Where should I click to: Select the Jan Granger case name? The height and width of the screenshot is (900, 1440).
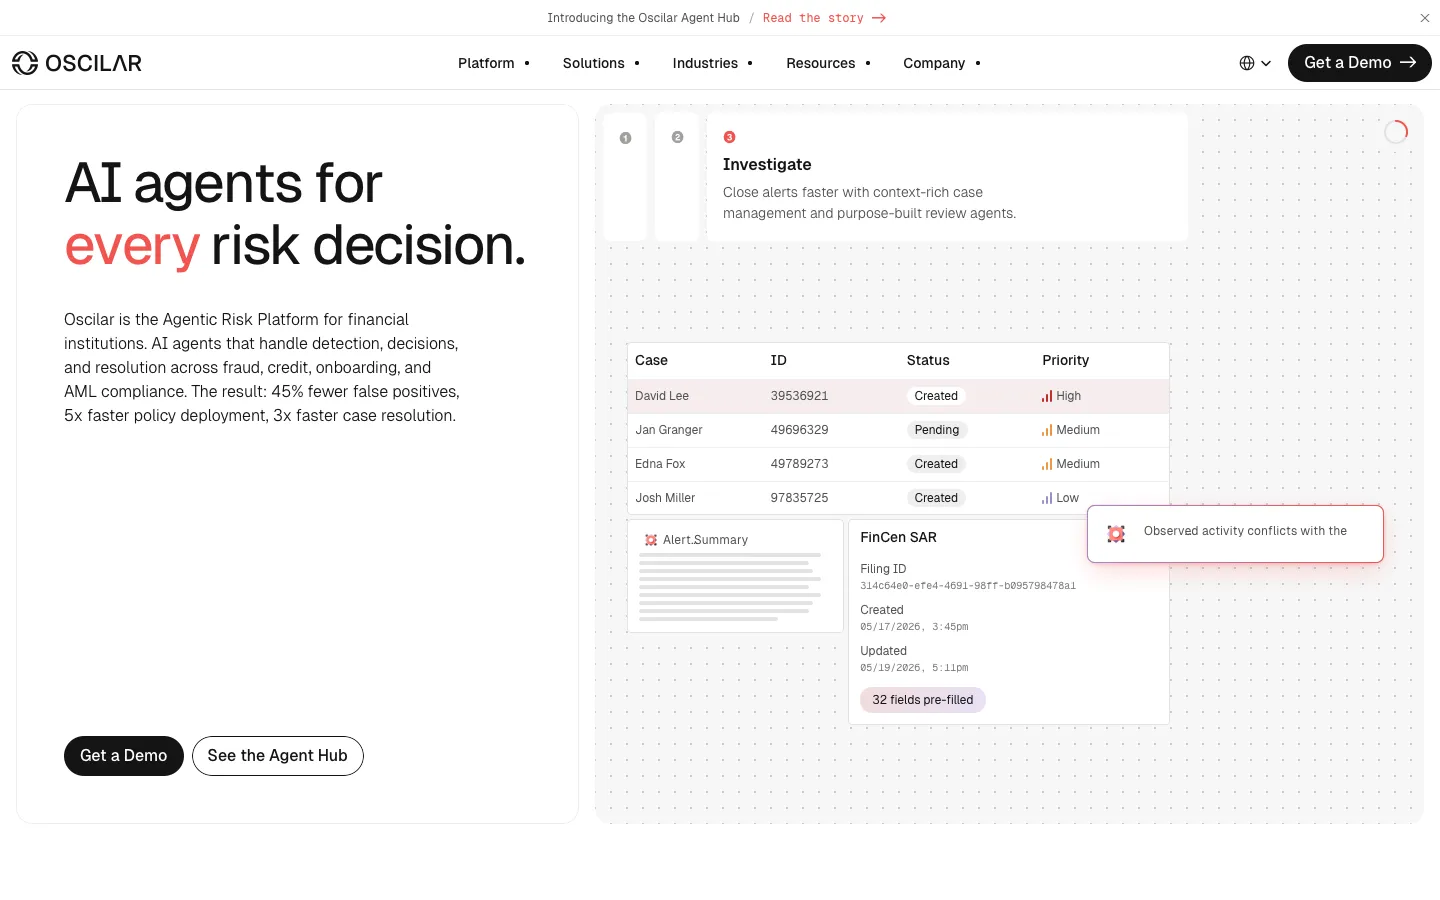[x=669, y=430]
